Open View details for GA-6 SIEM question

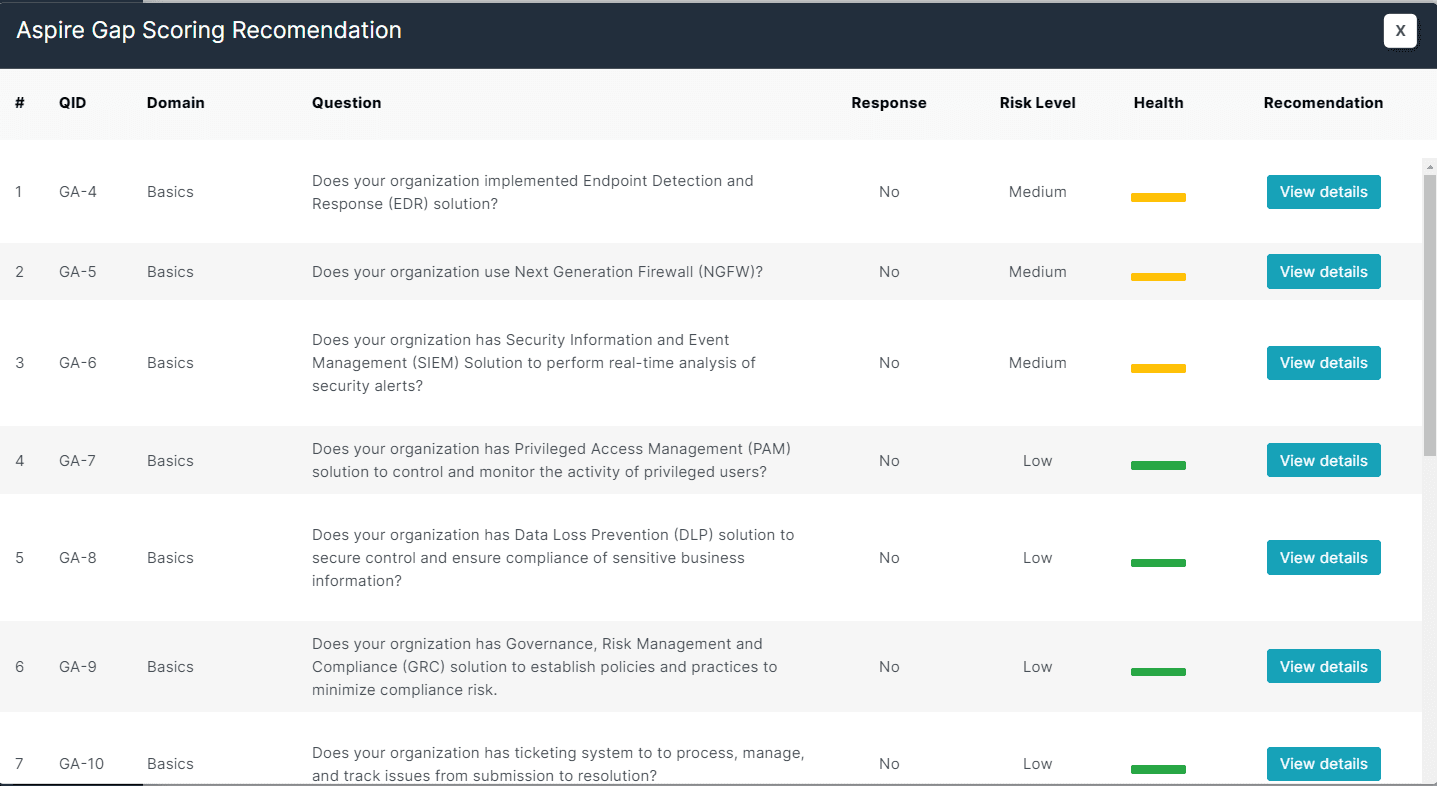click(x=1323, y=363)
